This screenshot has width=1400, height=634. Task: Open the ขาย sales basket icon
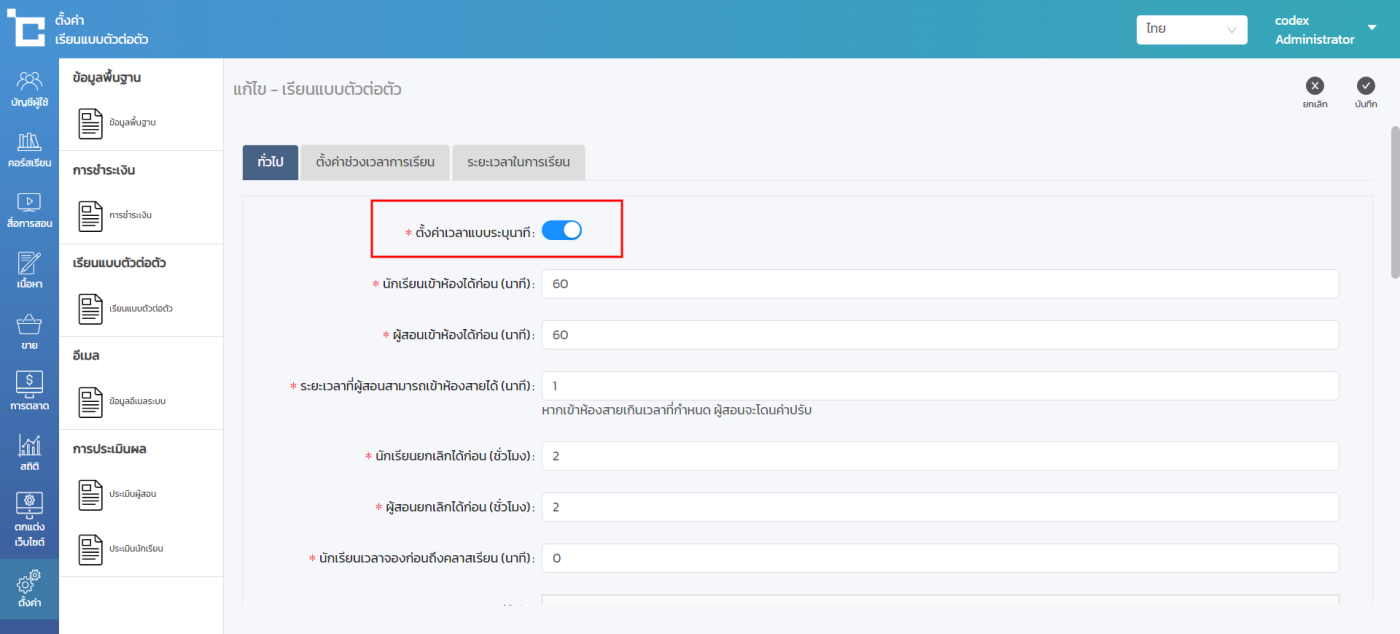coord(29,331)
